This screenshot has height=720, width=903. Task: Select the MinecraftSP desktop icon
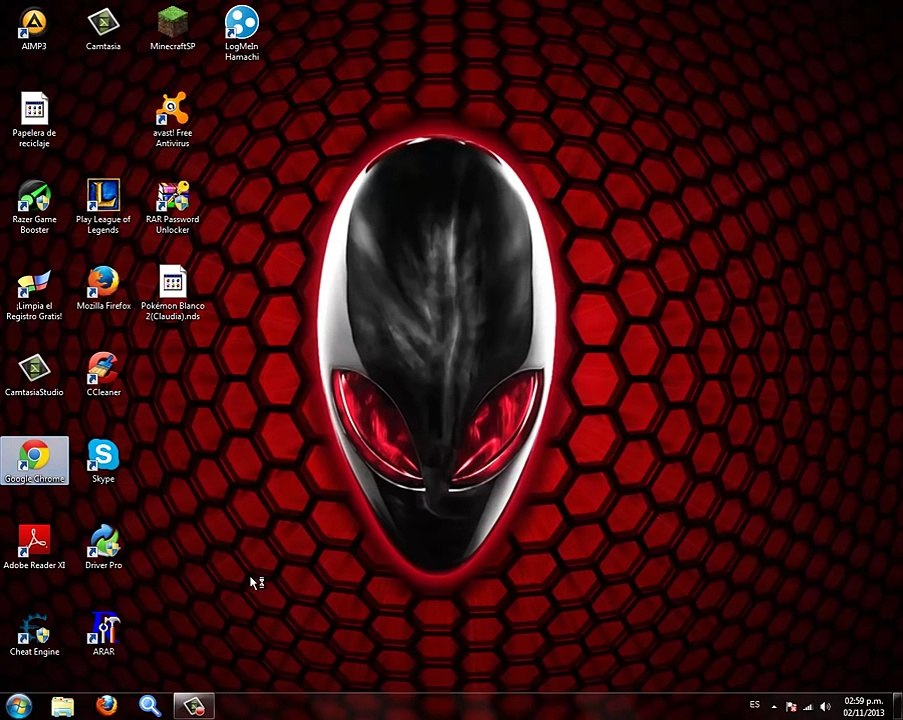tap(173, 23)
